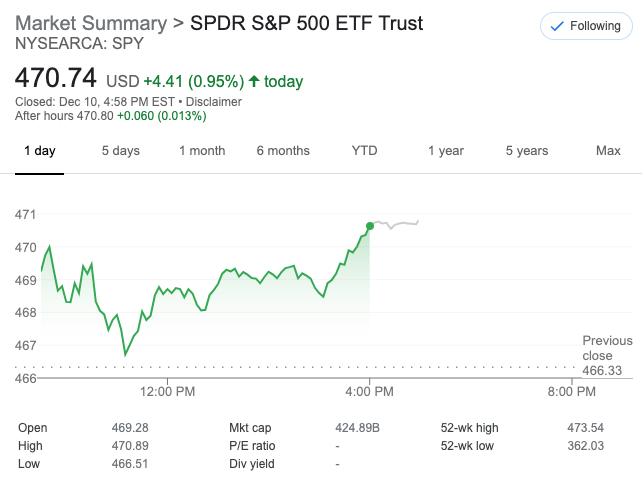Click the green up arrow next to today
Screen dimensions: 642x483
[x=254, y=82]
